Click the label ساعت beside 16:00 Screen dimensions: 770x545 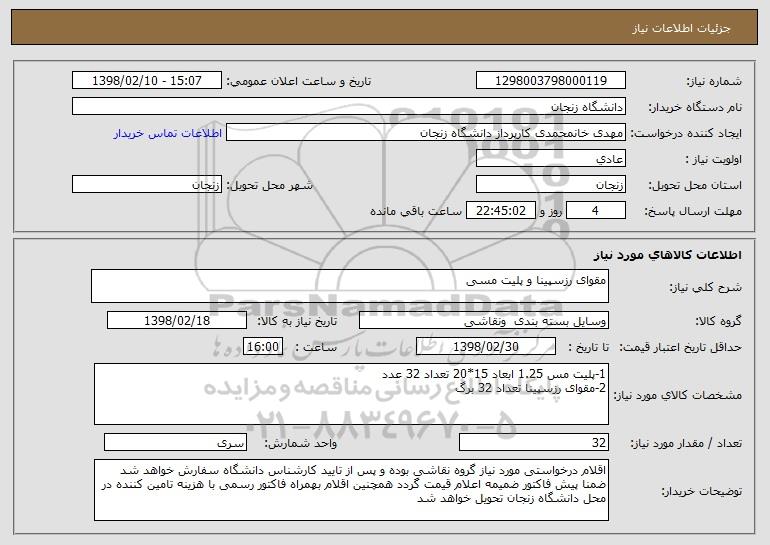pyautogui.click(x=317, y=347)
